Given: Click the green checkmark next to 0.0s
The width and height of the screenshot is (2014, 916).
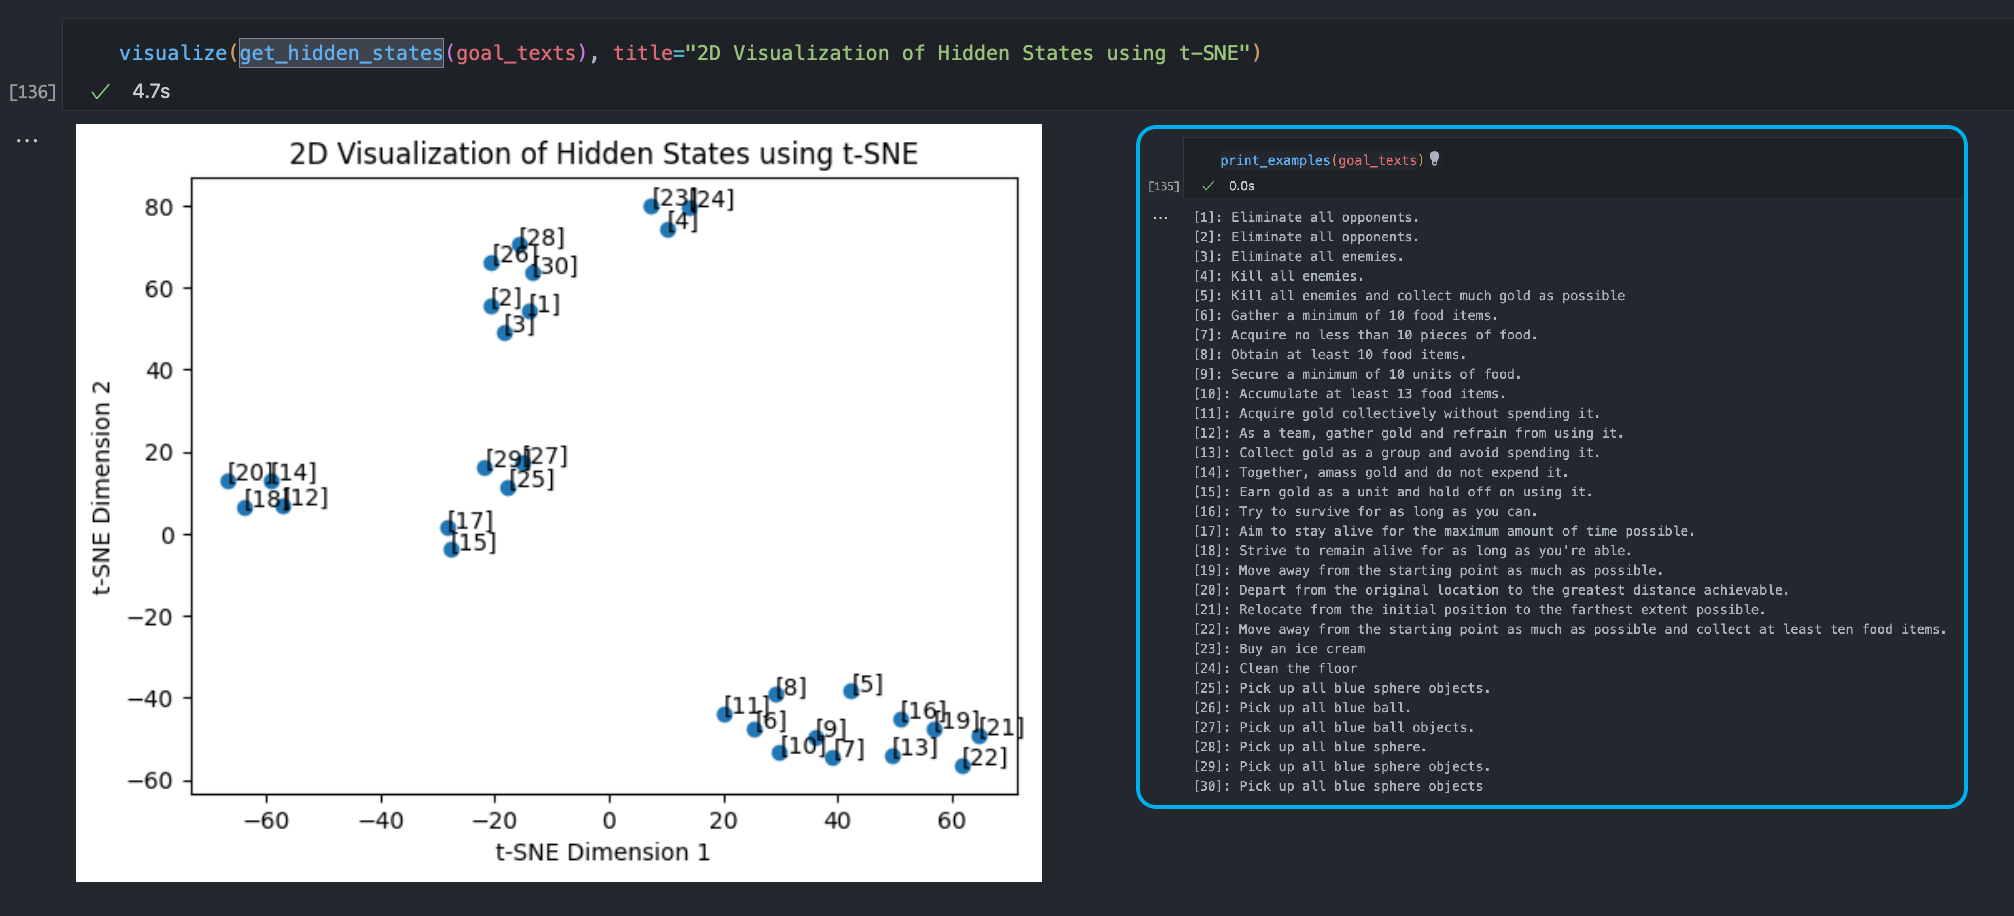Looking at the screenshot, I should (x=1208, y=186).
